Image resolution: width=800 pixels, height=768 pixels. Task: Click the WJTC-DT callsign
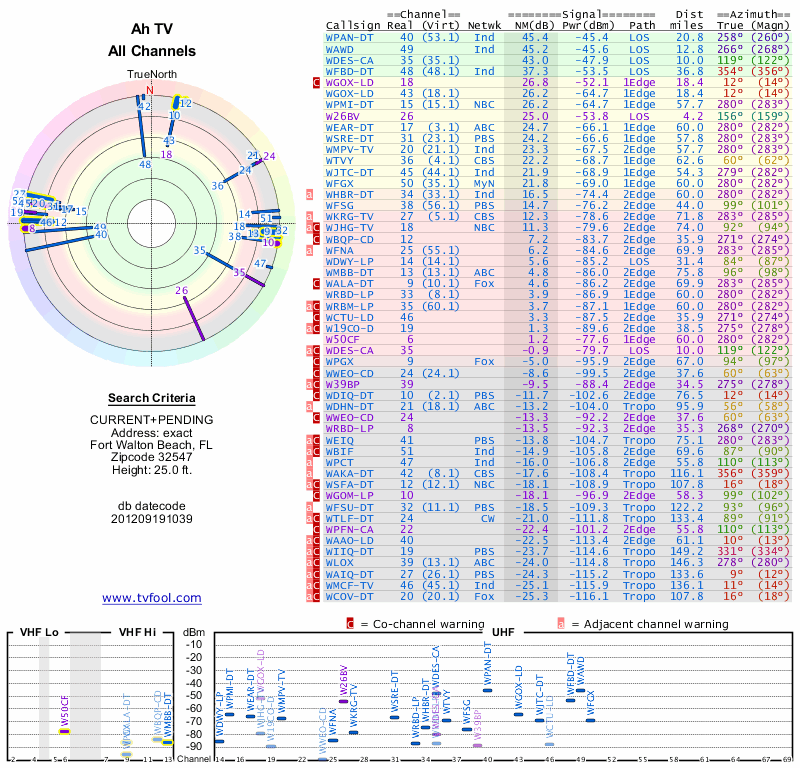[349, 172]
